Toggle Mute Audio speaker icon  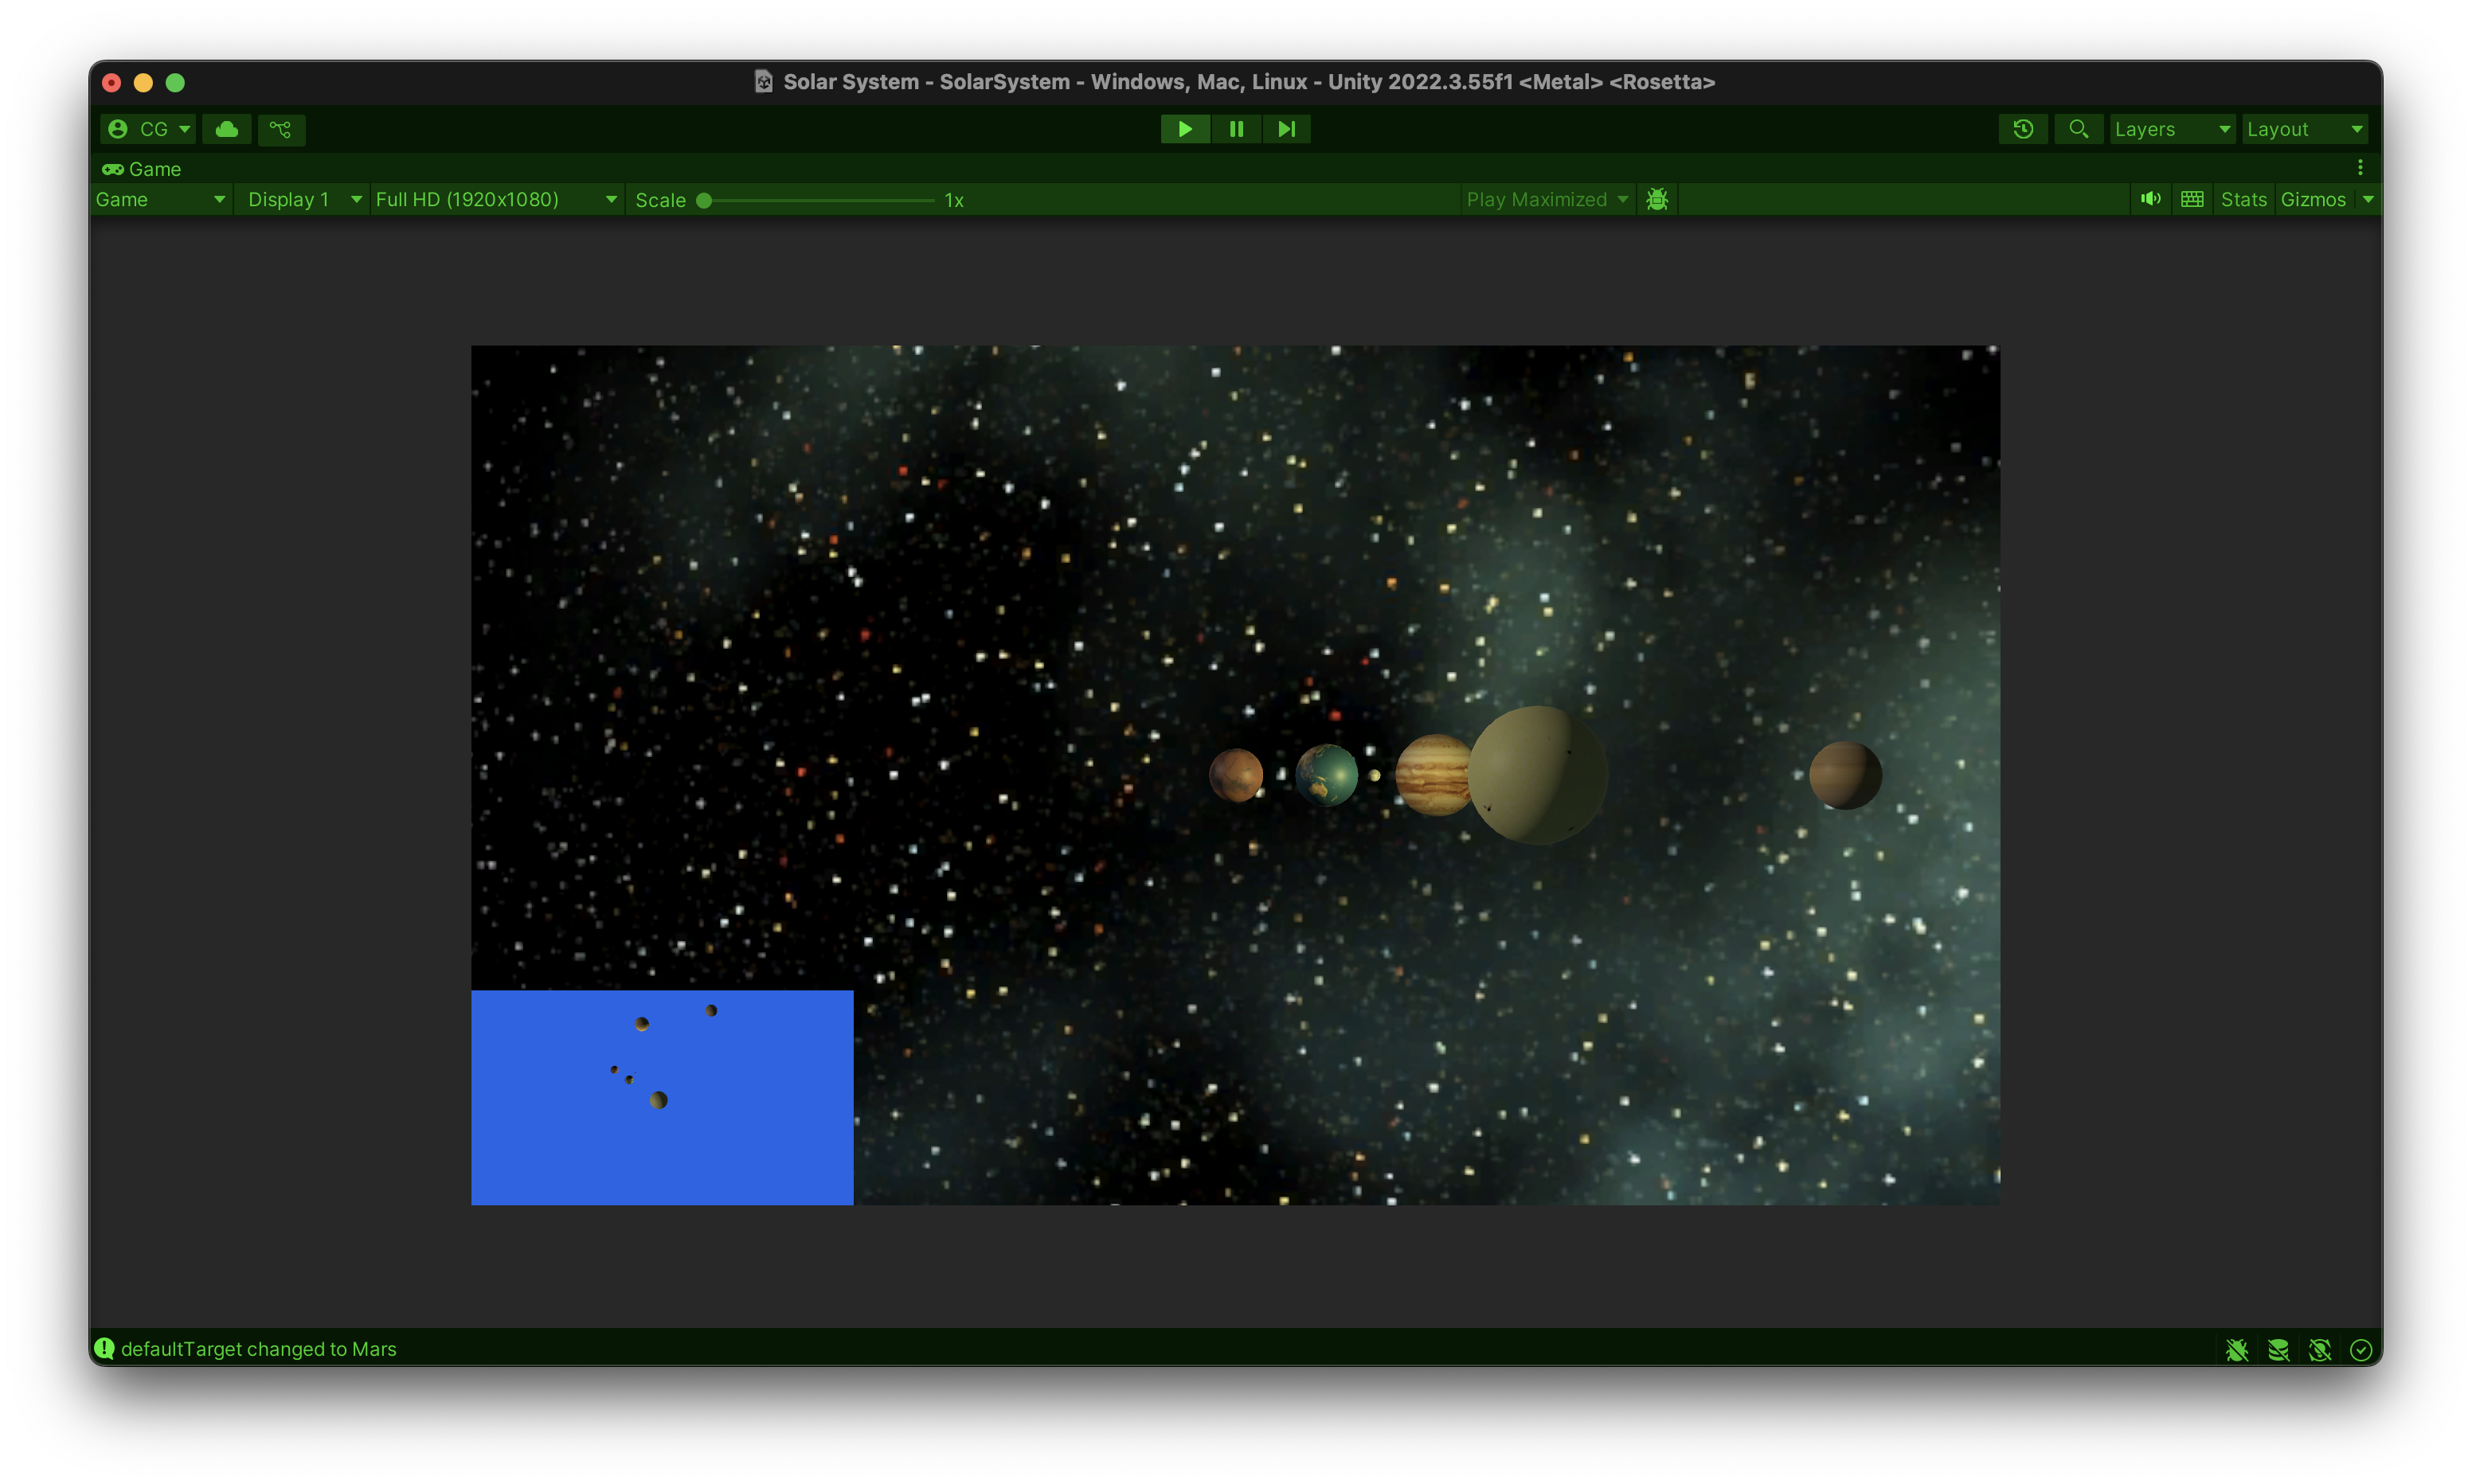(2151, 199)
